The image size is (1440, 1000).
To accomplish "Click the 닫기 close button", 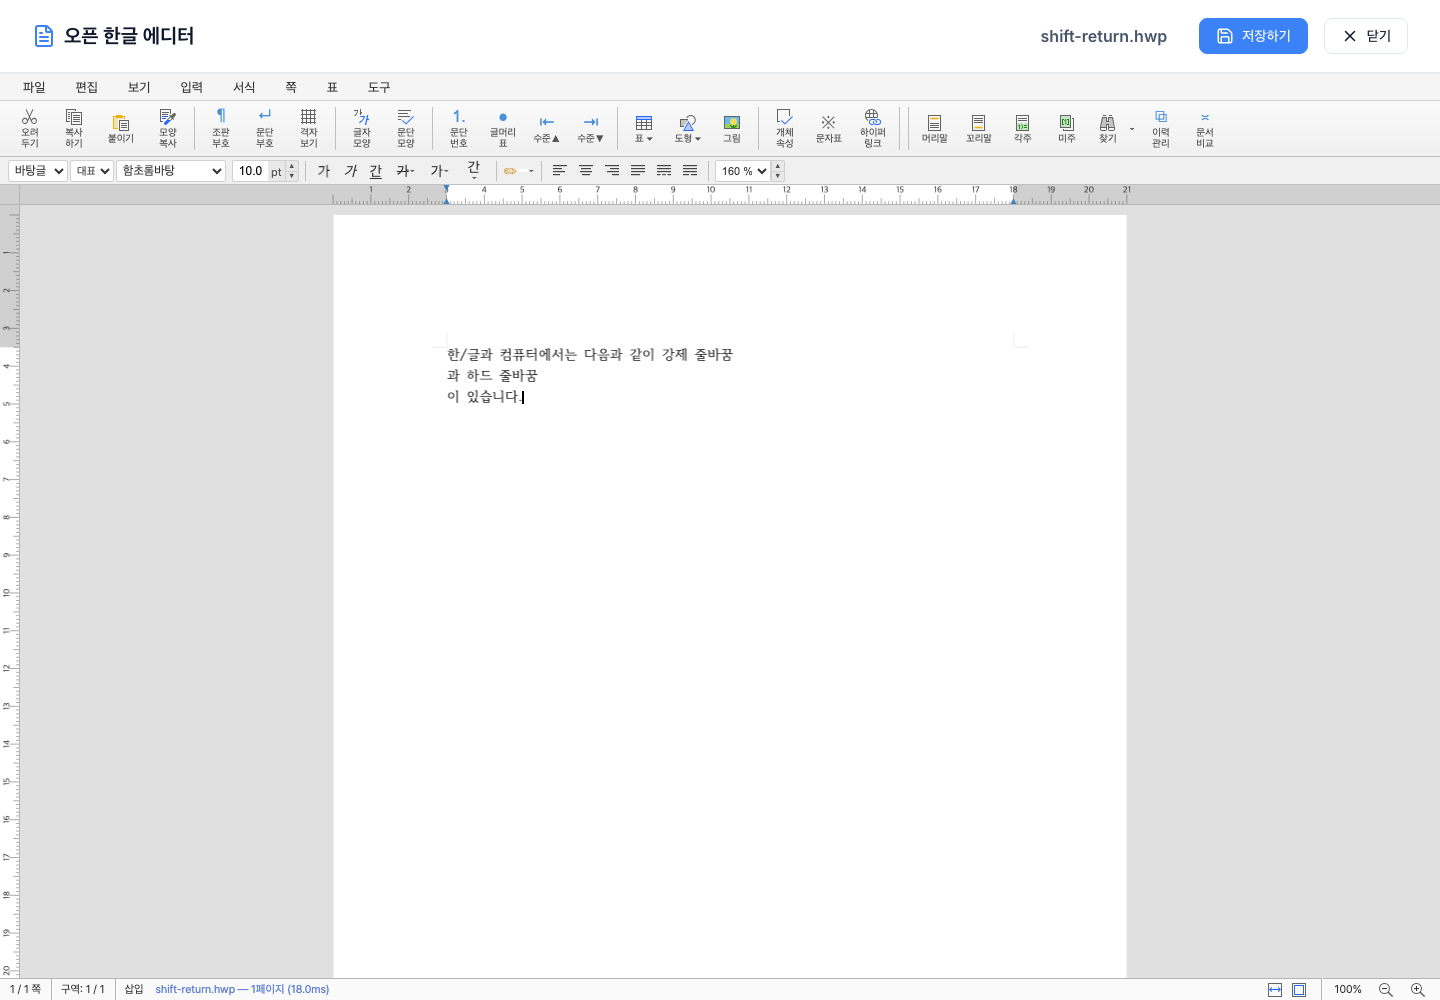I will [1366, 36].
